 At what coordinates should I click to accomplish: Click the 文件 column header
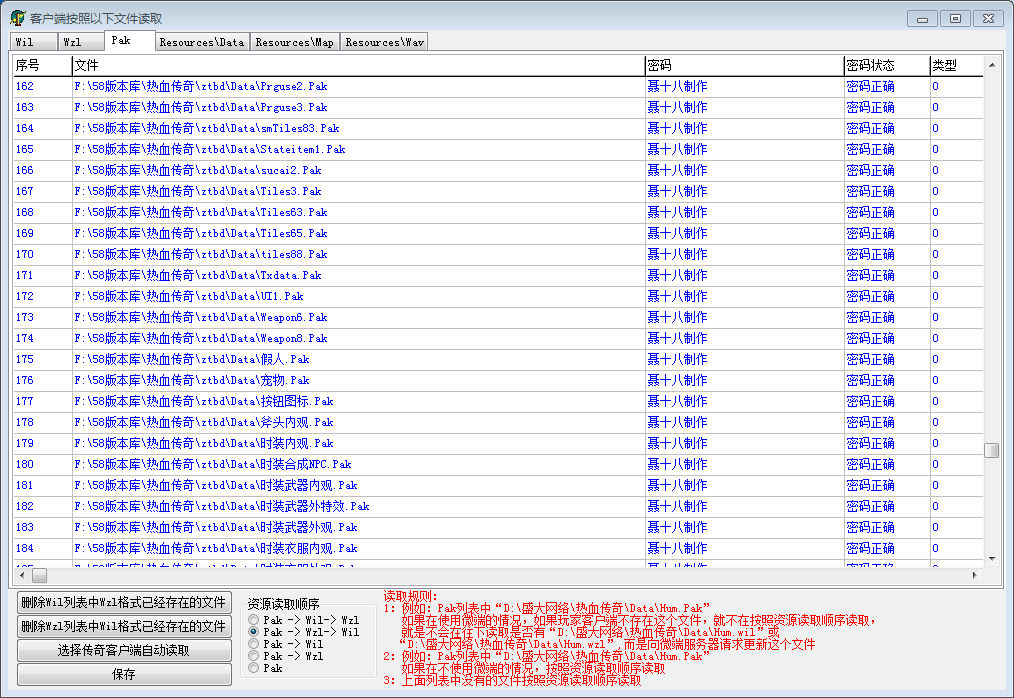coord(358,65)
